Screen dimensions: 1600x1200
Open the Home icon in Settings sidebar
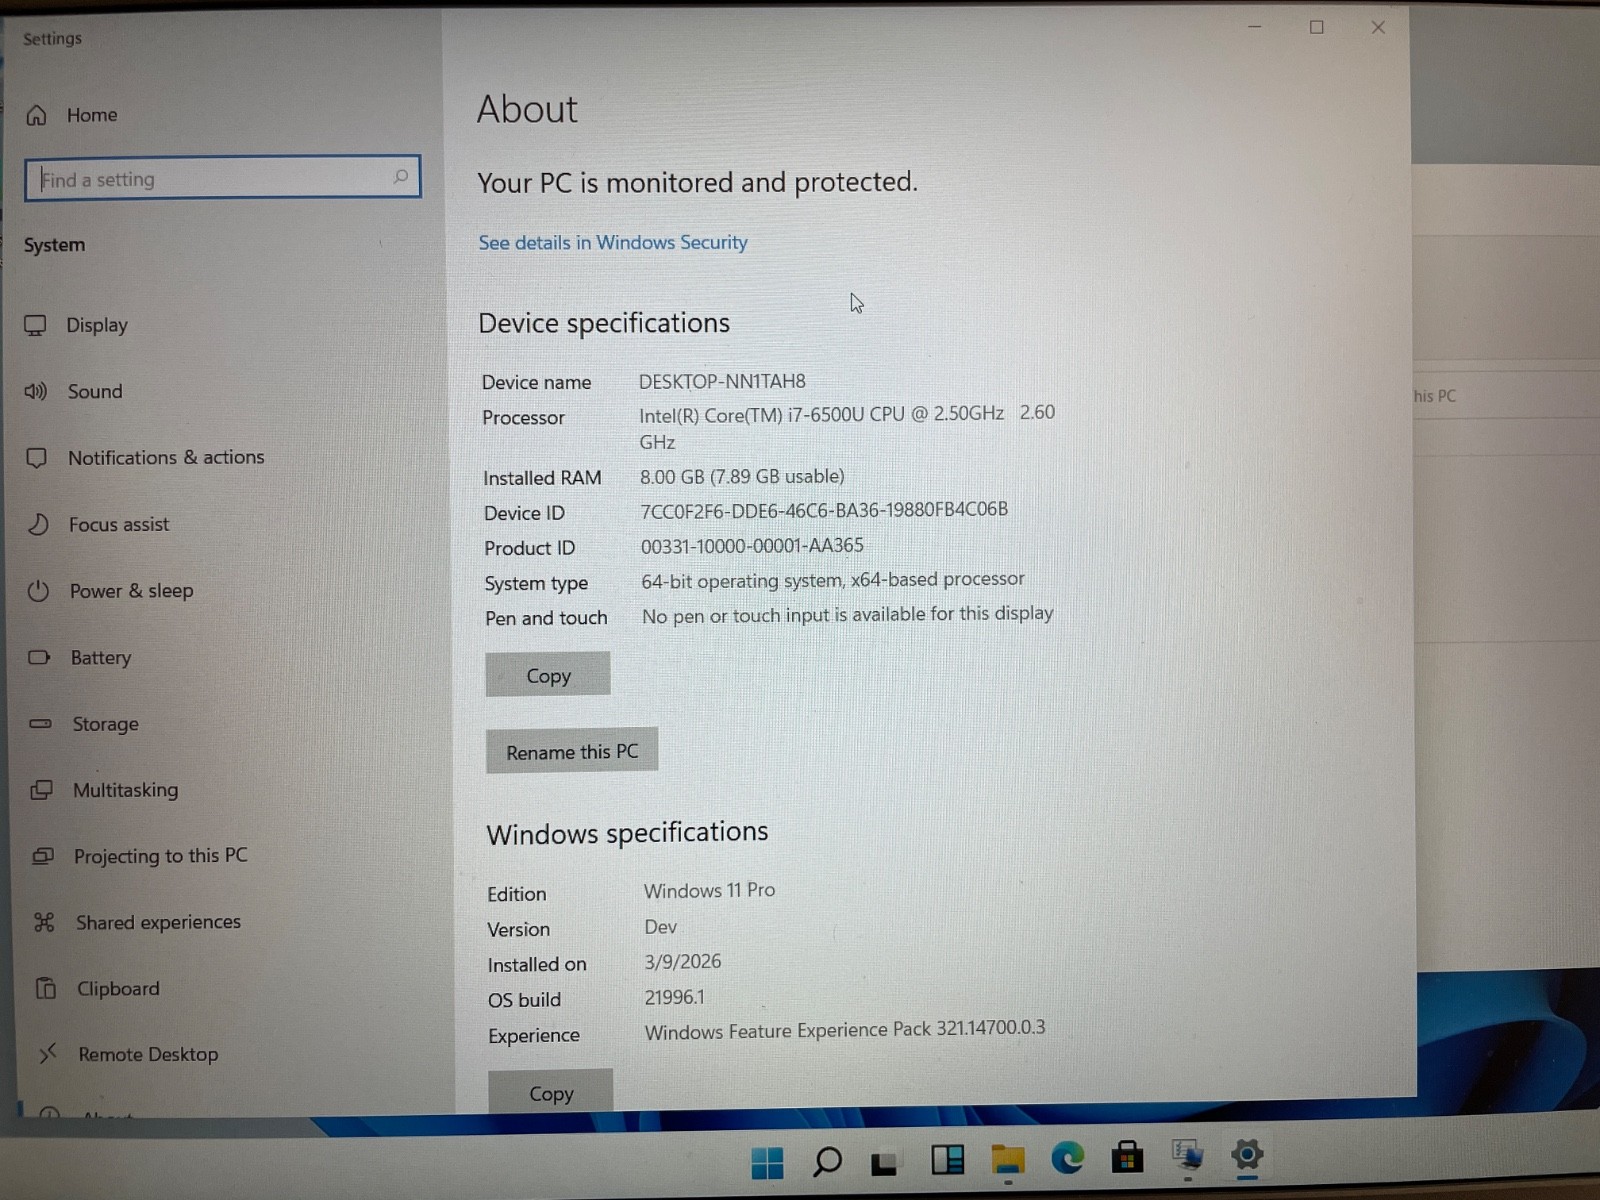tap(36, 116)
